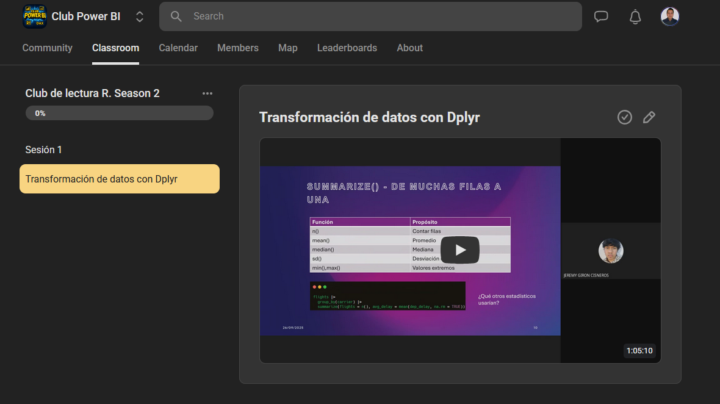Screen dimensions: 720x404
Task: Open the user profile avatar
Action: [x=670, y=16]
